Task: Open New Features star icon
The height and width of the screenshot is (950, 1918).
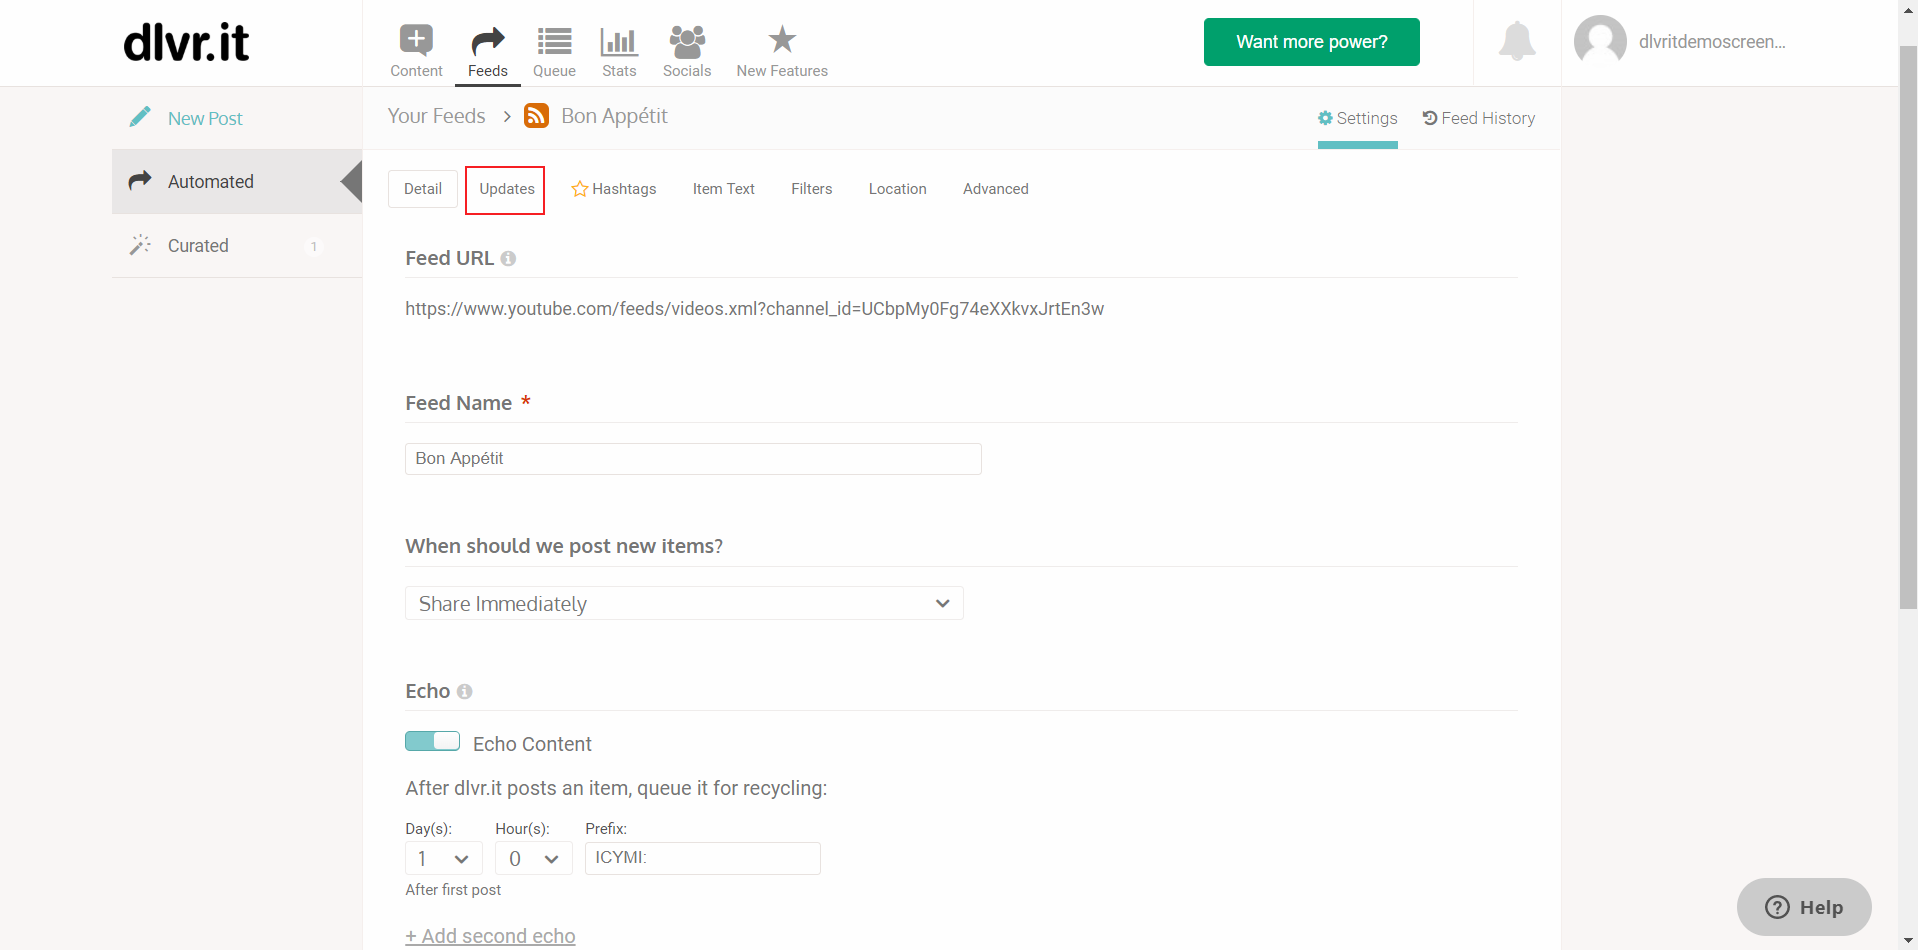Action: point(782,40)
